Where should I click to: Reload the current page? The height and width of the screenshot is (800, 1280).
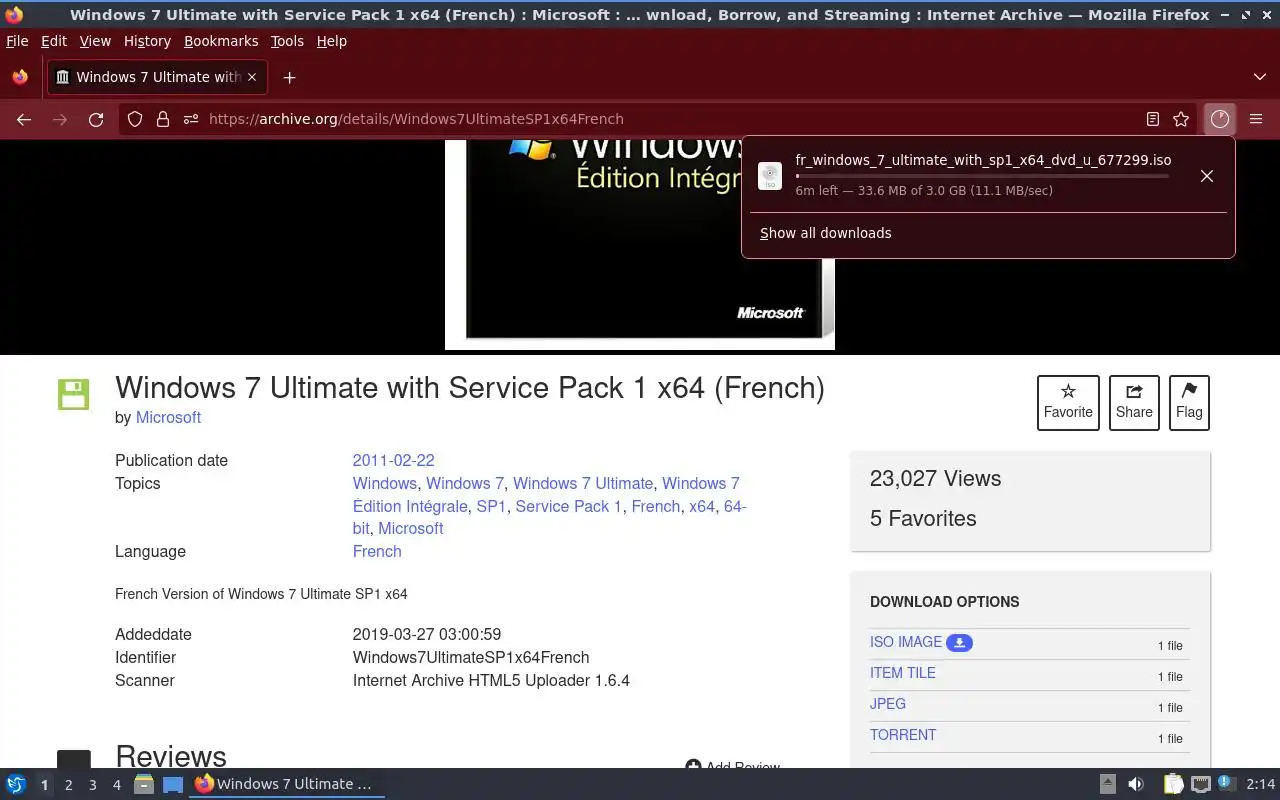[96, 119]
